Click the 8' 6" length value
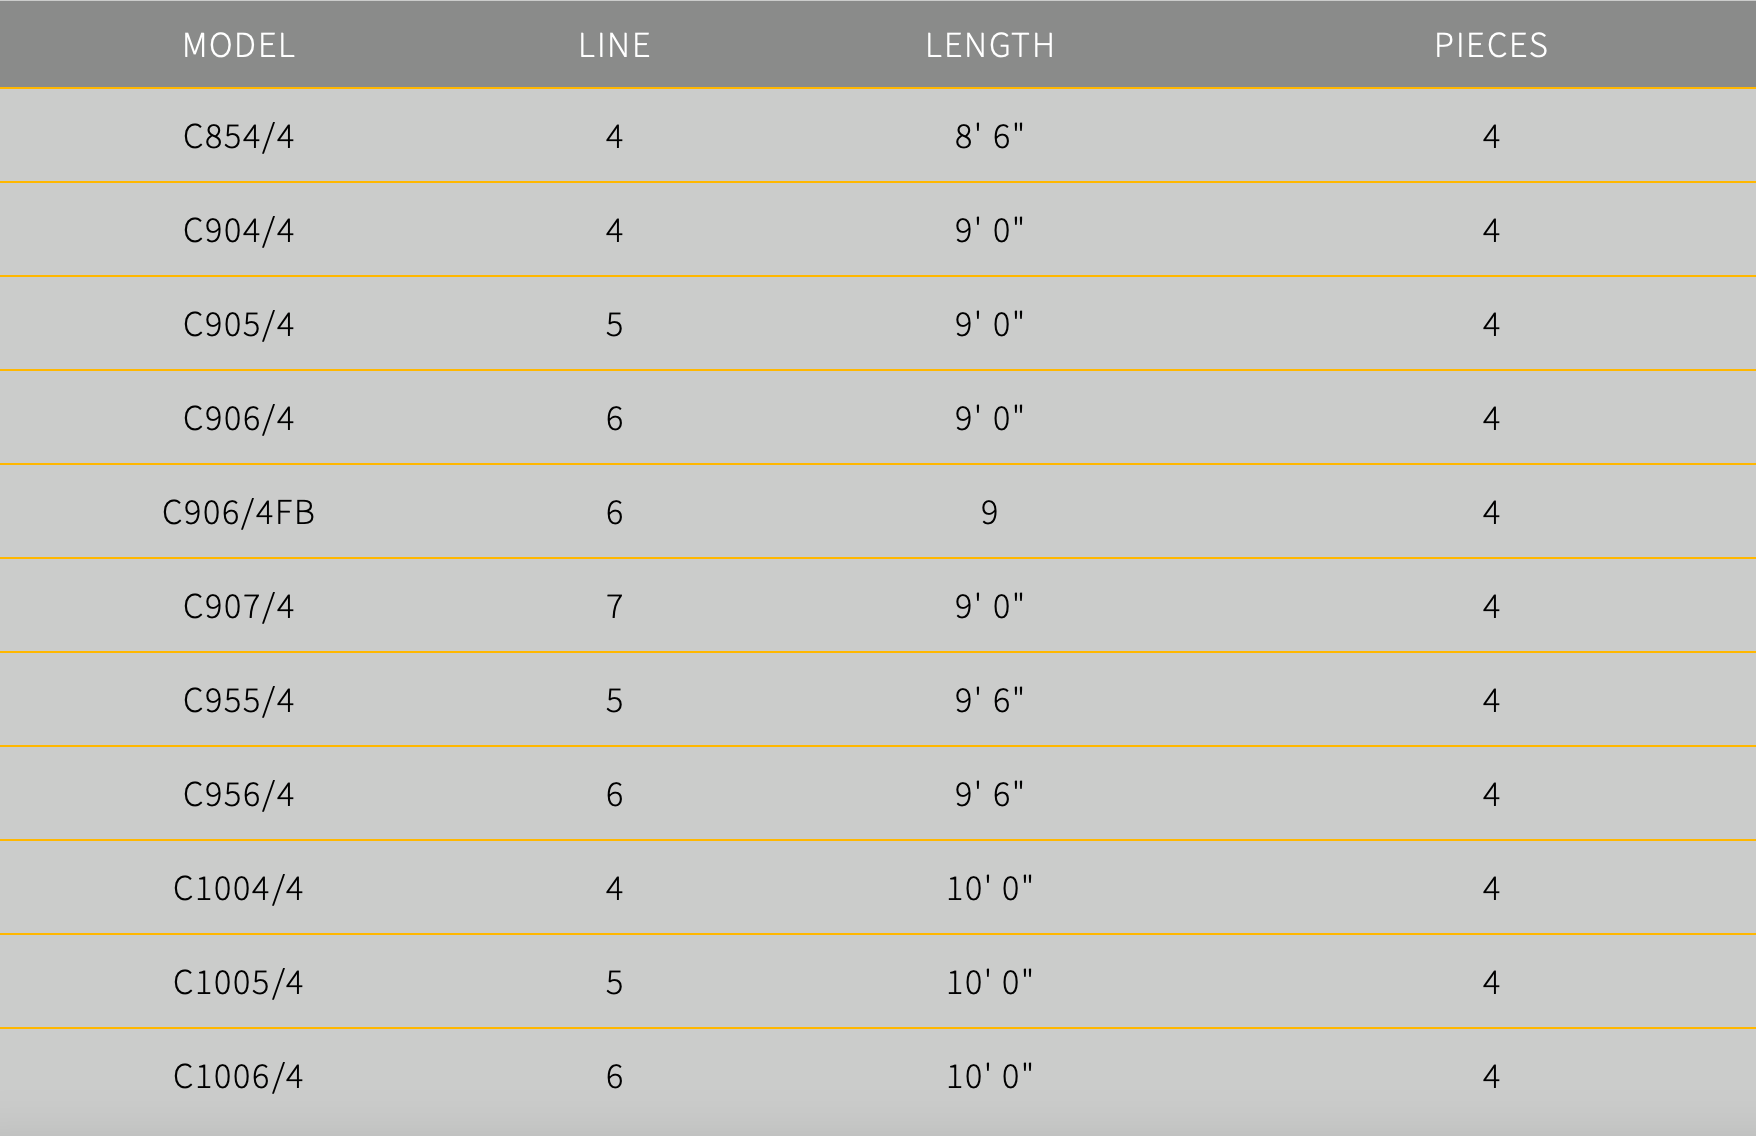The image size is (1756, 1136). (x=989, y=136)
